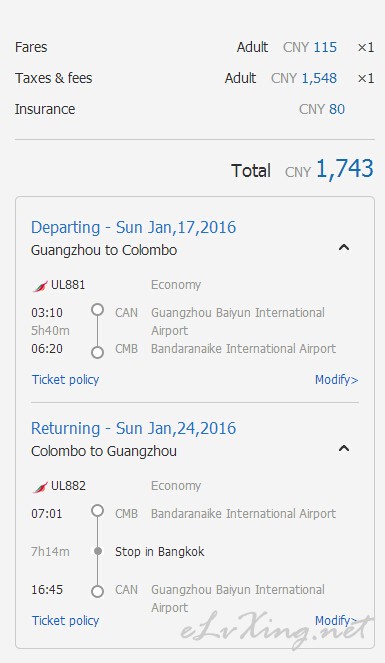Click the CAN departure circle marker at 03:10
This screenshot has width=385, height=663.
coord(98,310)
